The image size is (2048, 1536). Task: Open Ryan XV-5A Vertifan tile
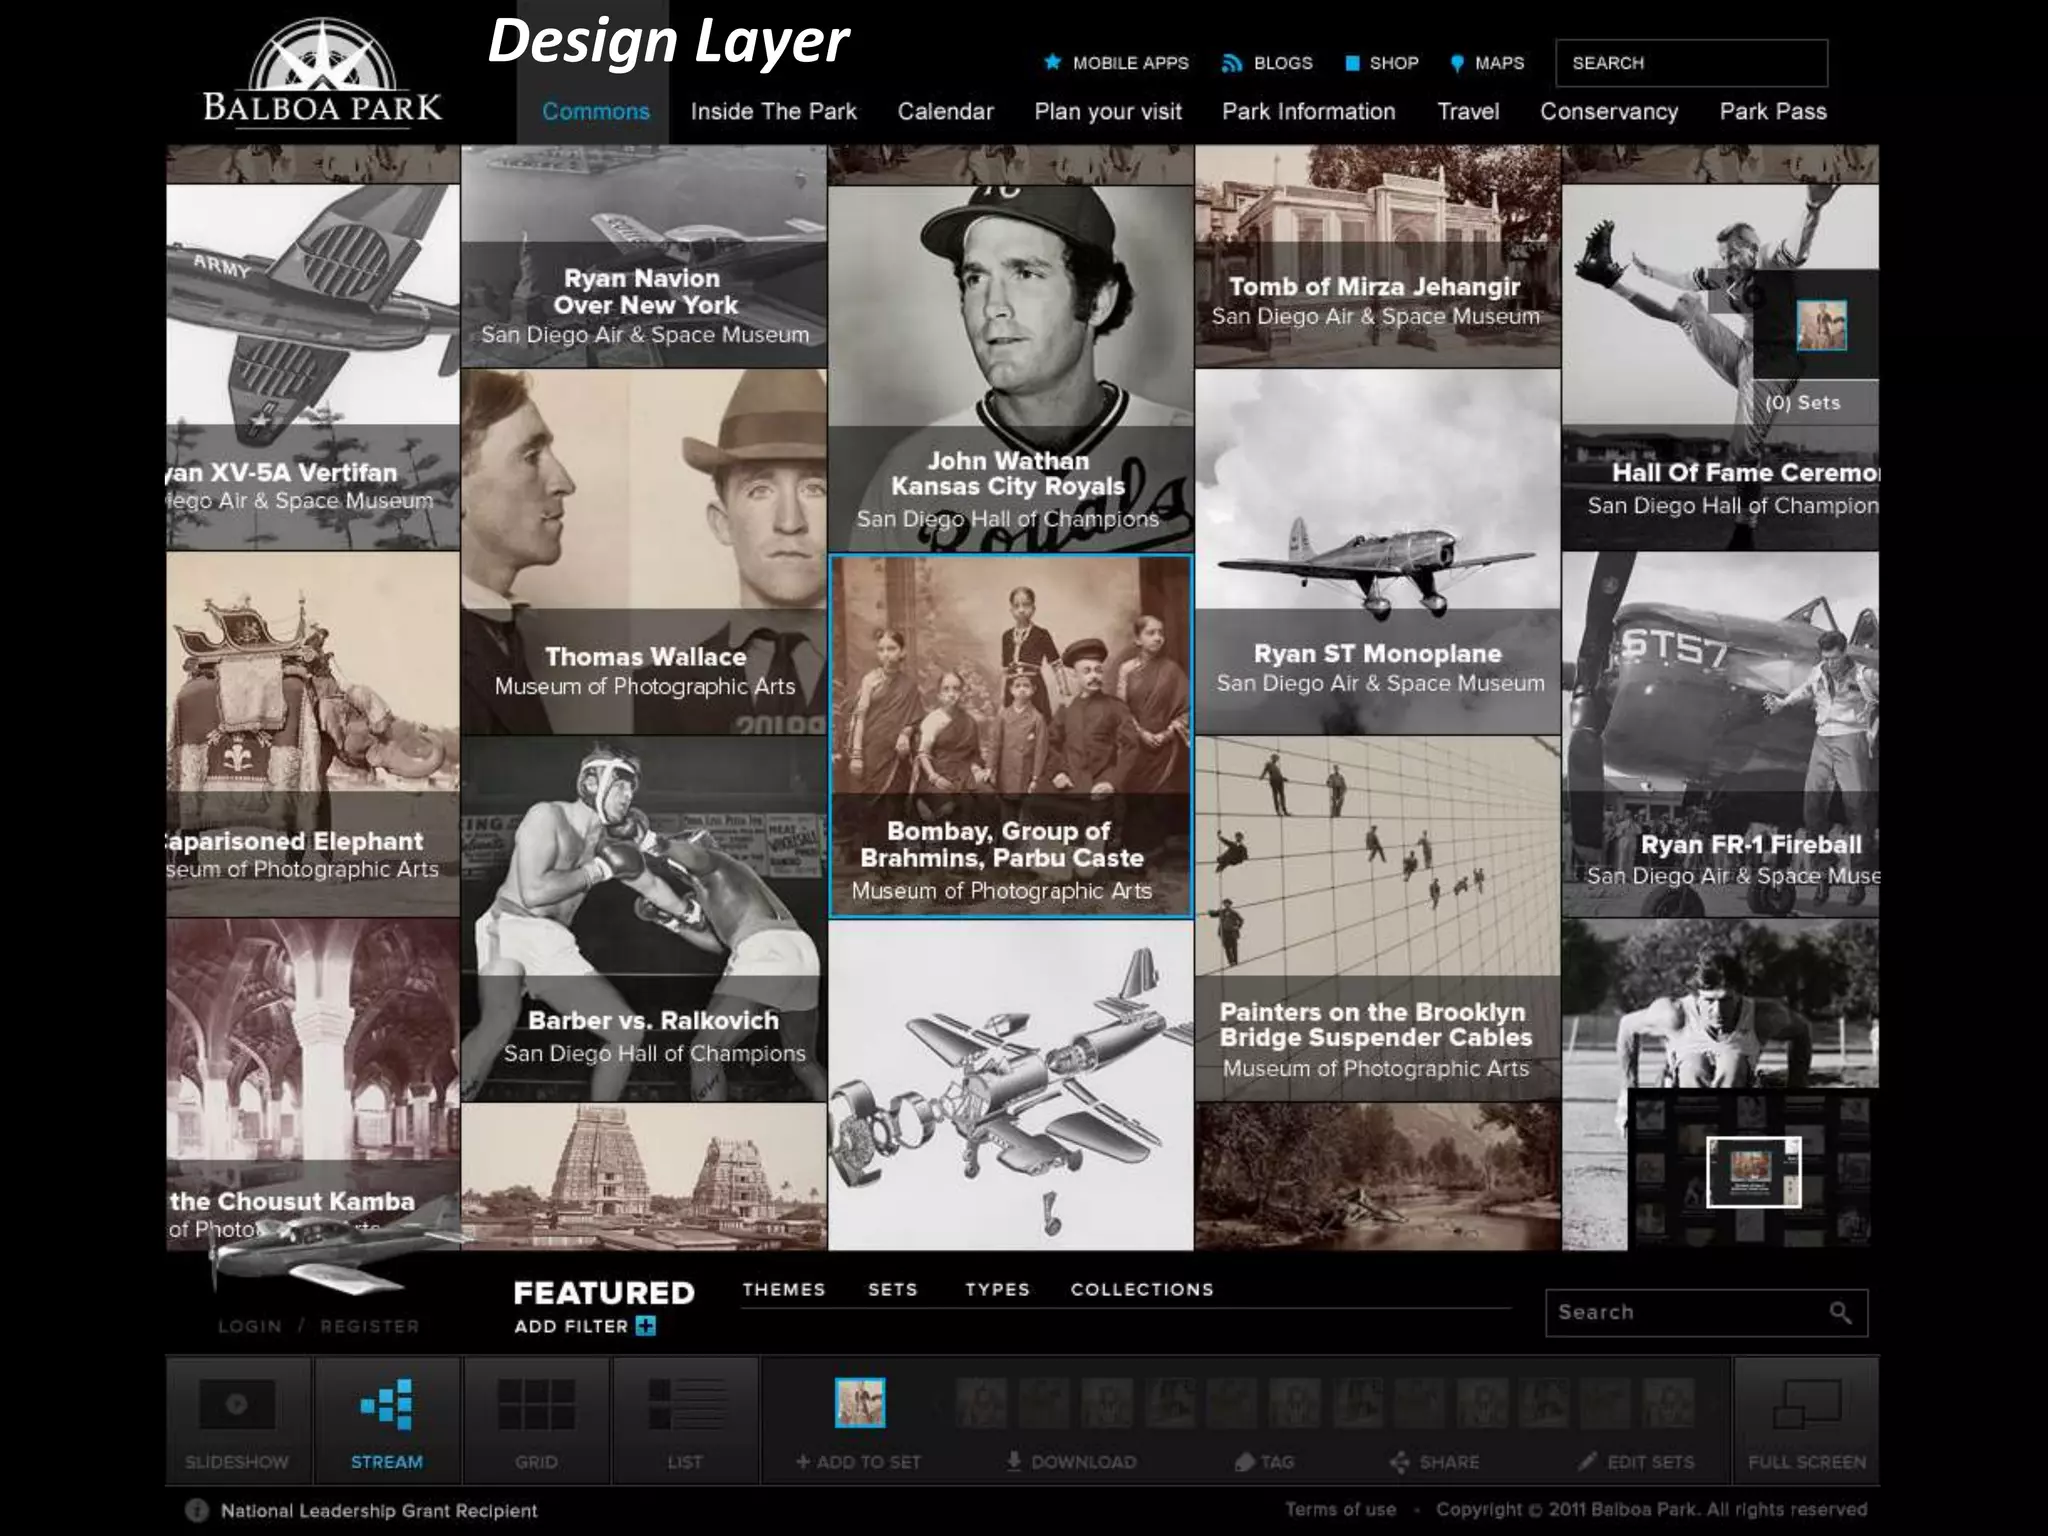tap(313, 367)
